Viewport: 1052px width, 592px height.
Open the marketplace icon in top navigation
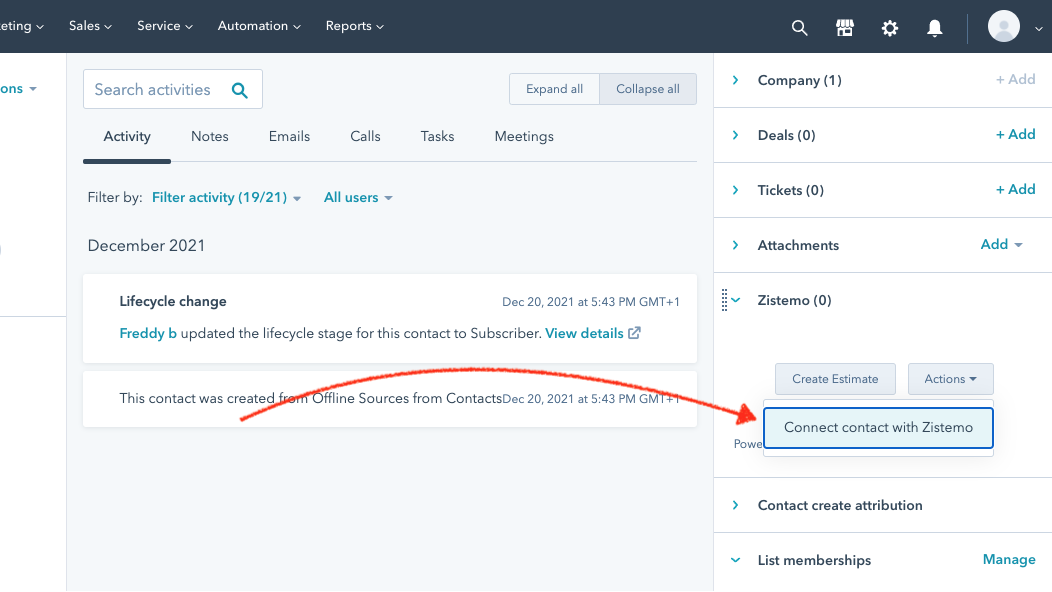[845, 28]
